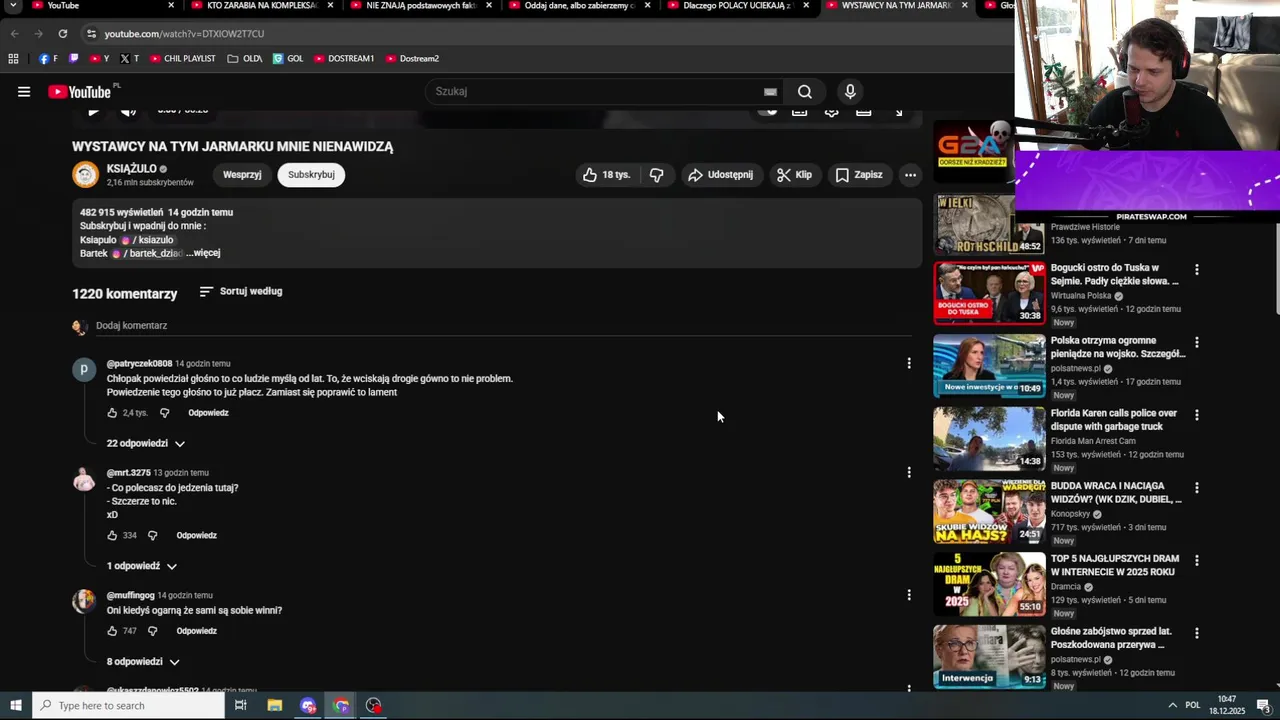Image resolution: width=1280 pixels, height=720 pixels.
Task: Click the Klip button
Action: 794,175
